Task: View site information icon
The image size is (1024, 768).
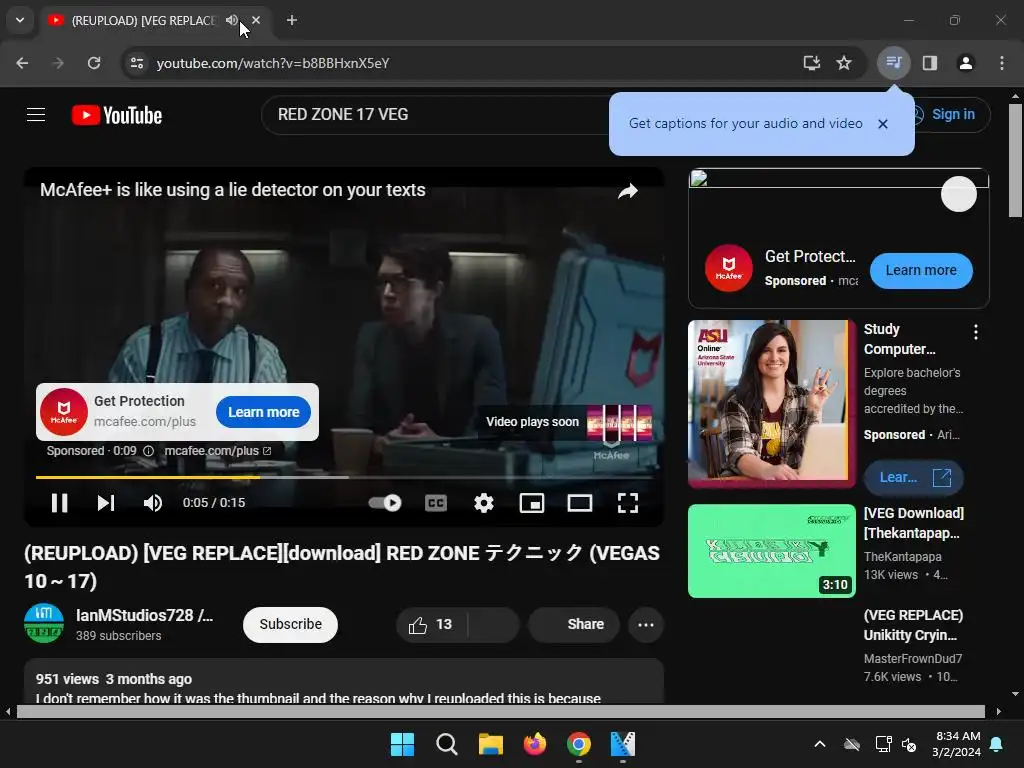Action: [136, 63]
